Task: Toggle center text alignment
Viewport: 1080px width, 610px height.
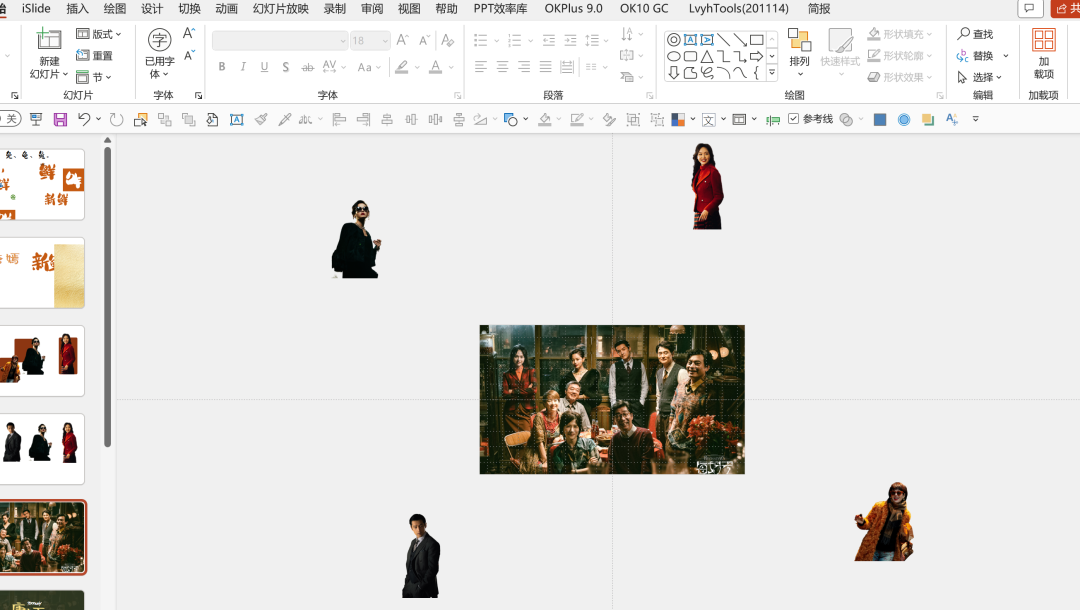Action: pyautogui.click(x=503, y=67)
